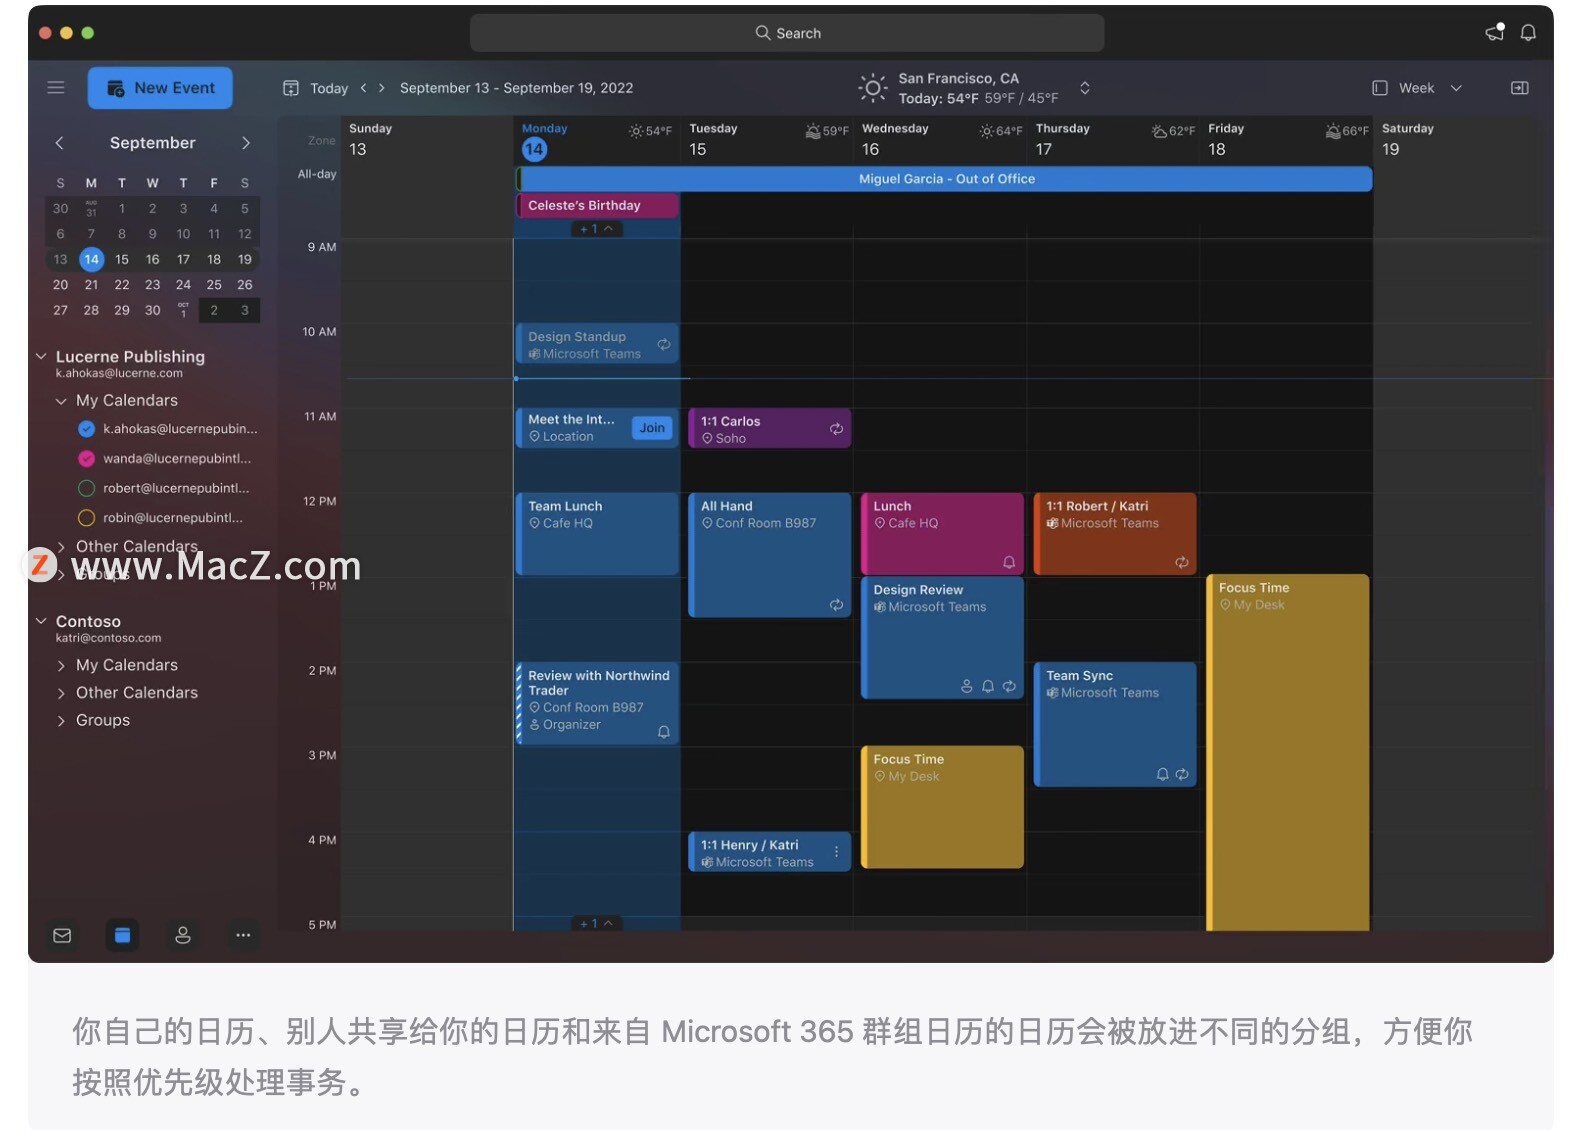Go to previous week arrow
The width and height of the screenshot is (1586, 1130).
coord(364,88)
